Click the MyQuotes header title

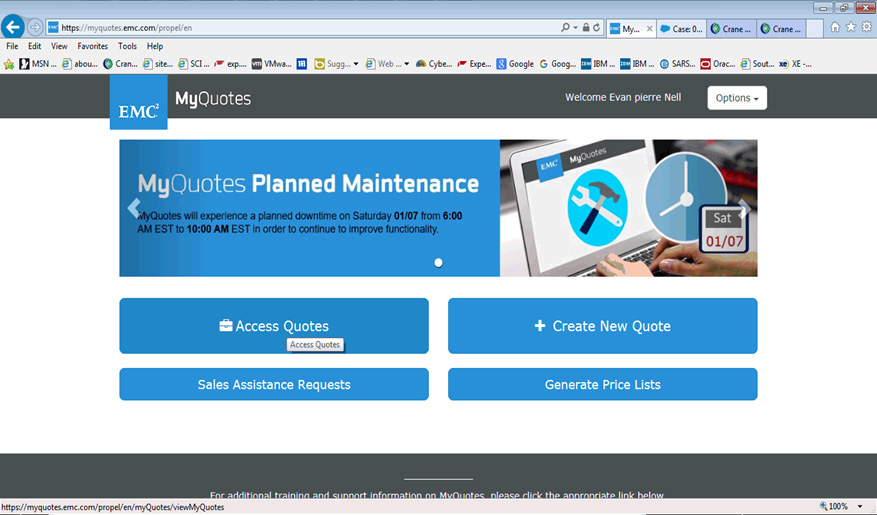click(x=213, y=99)
